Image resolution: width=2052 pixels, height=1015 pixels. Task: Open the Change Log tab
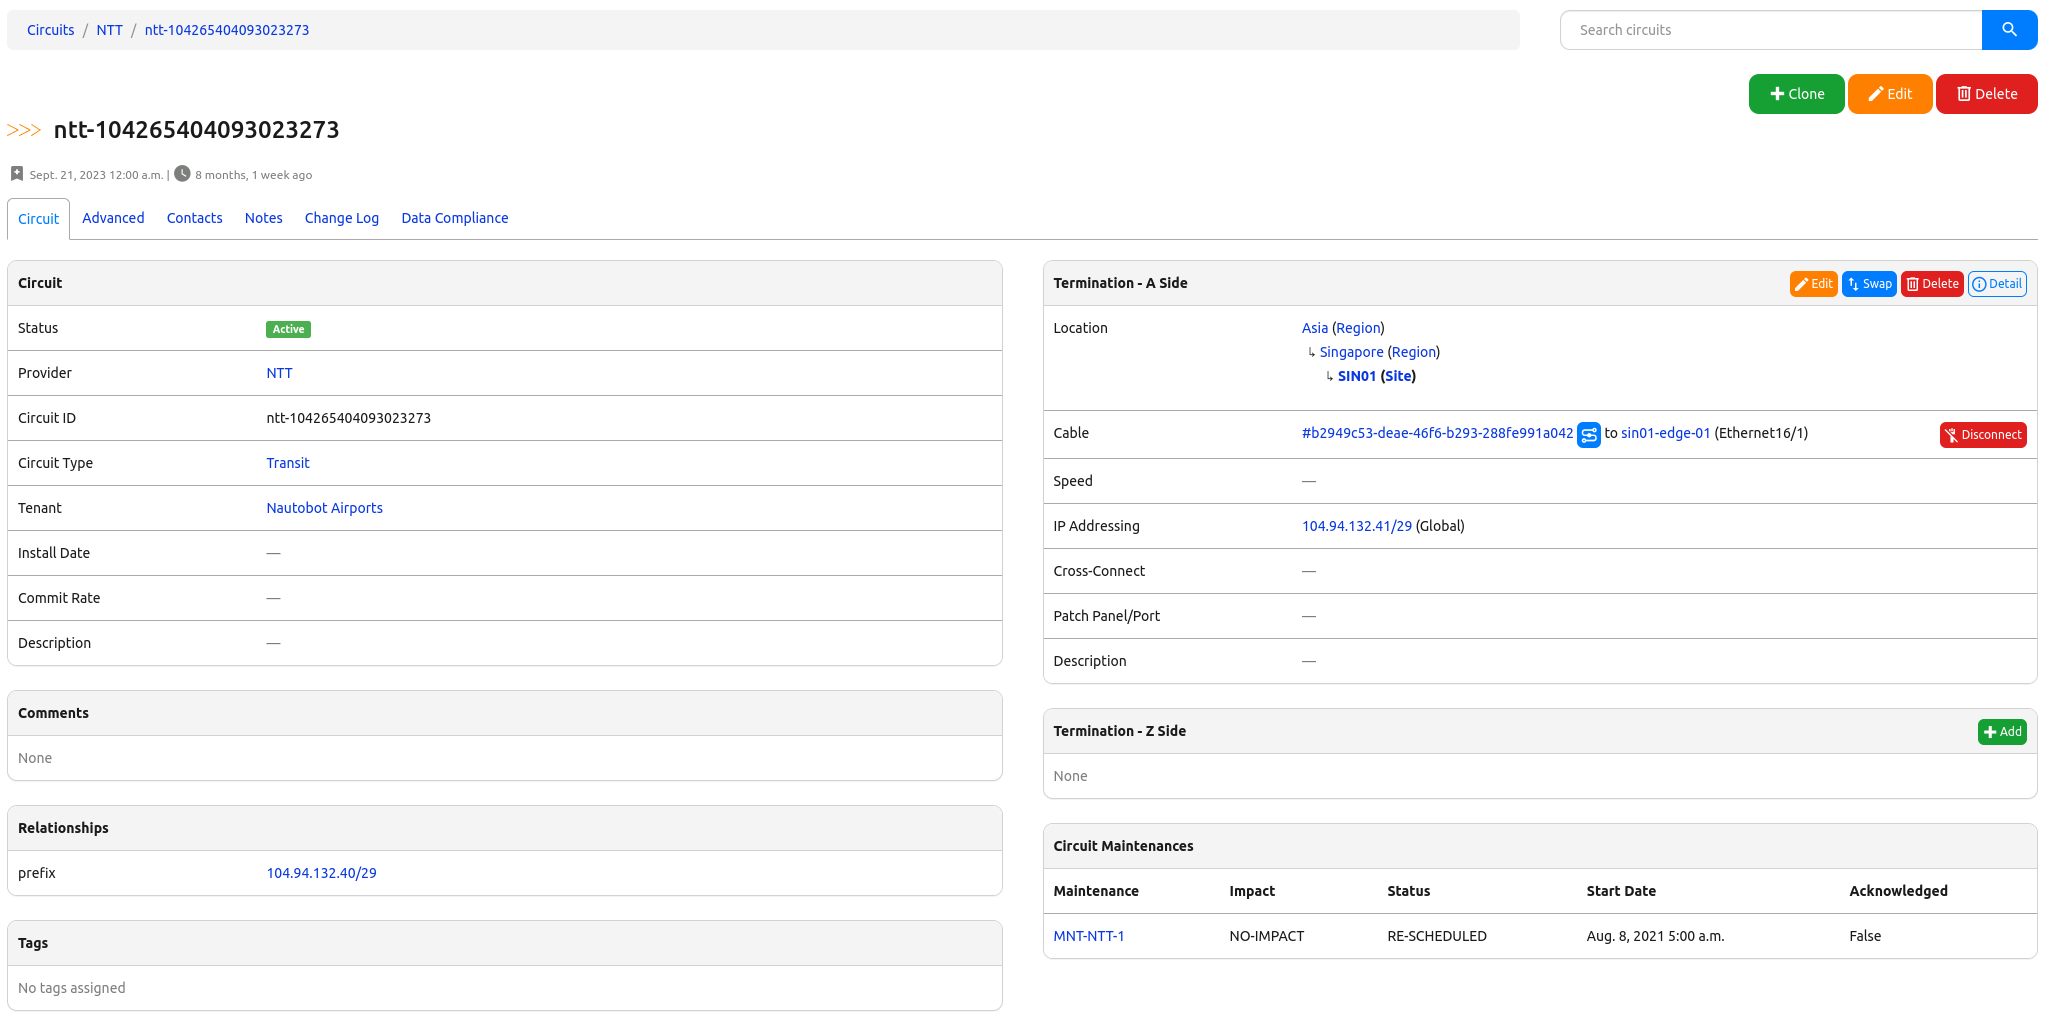pos(341,218)
